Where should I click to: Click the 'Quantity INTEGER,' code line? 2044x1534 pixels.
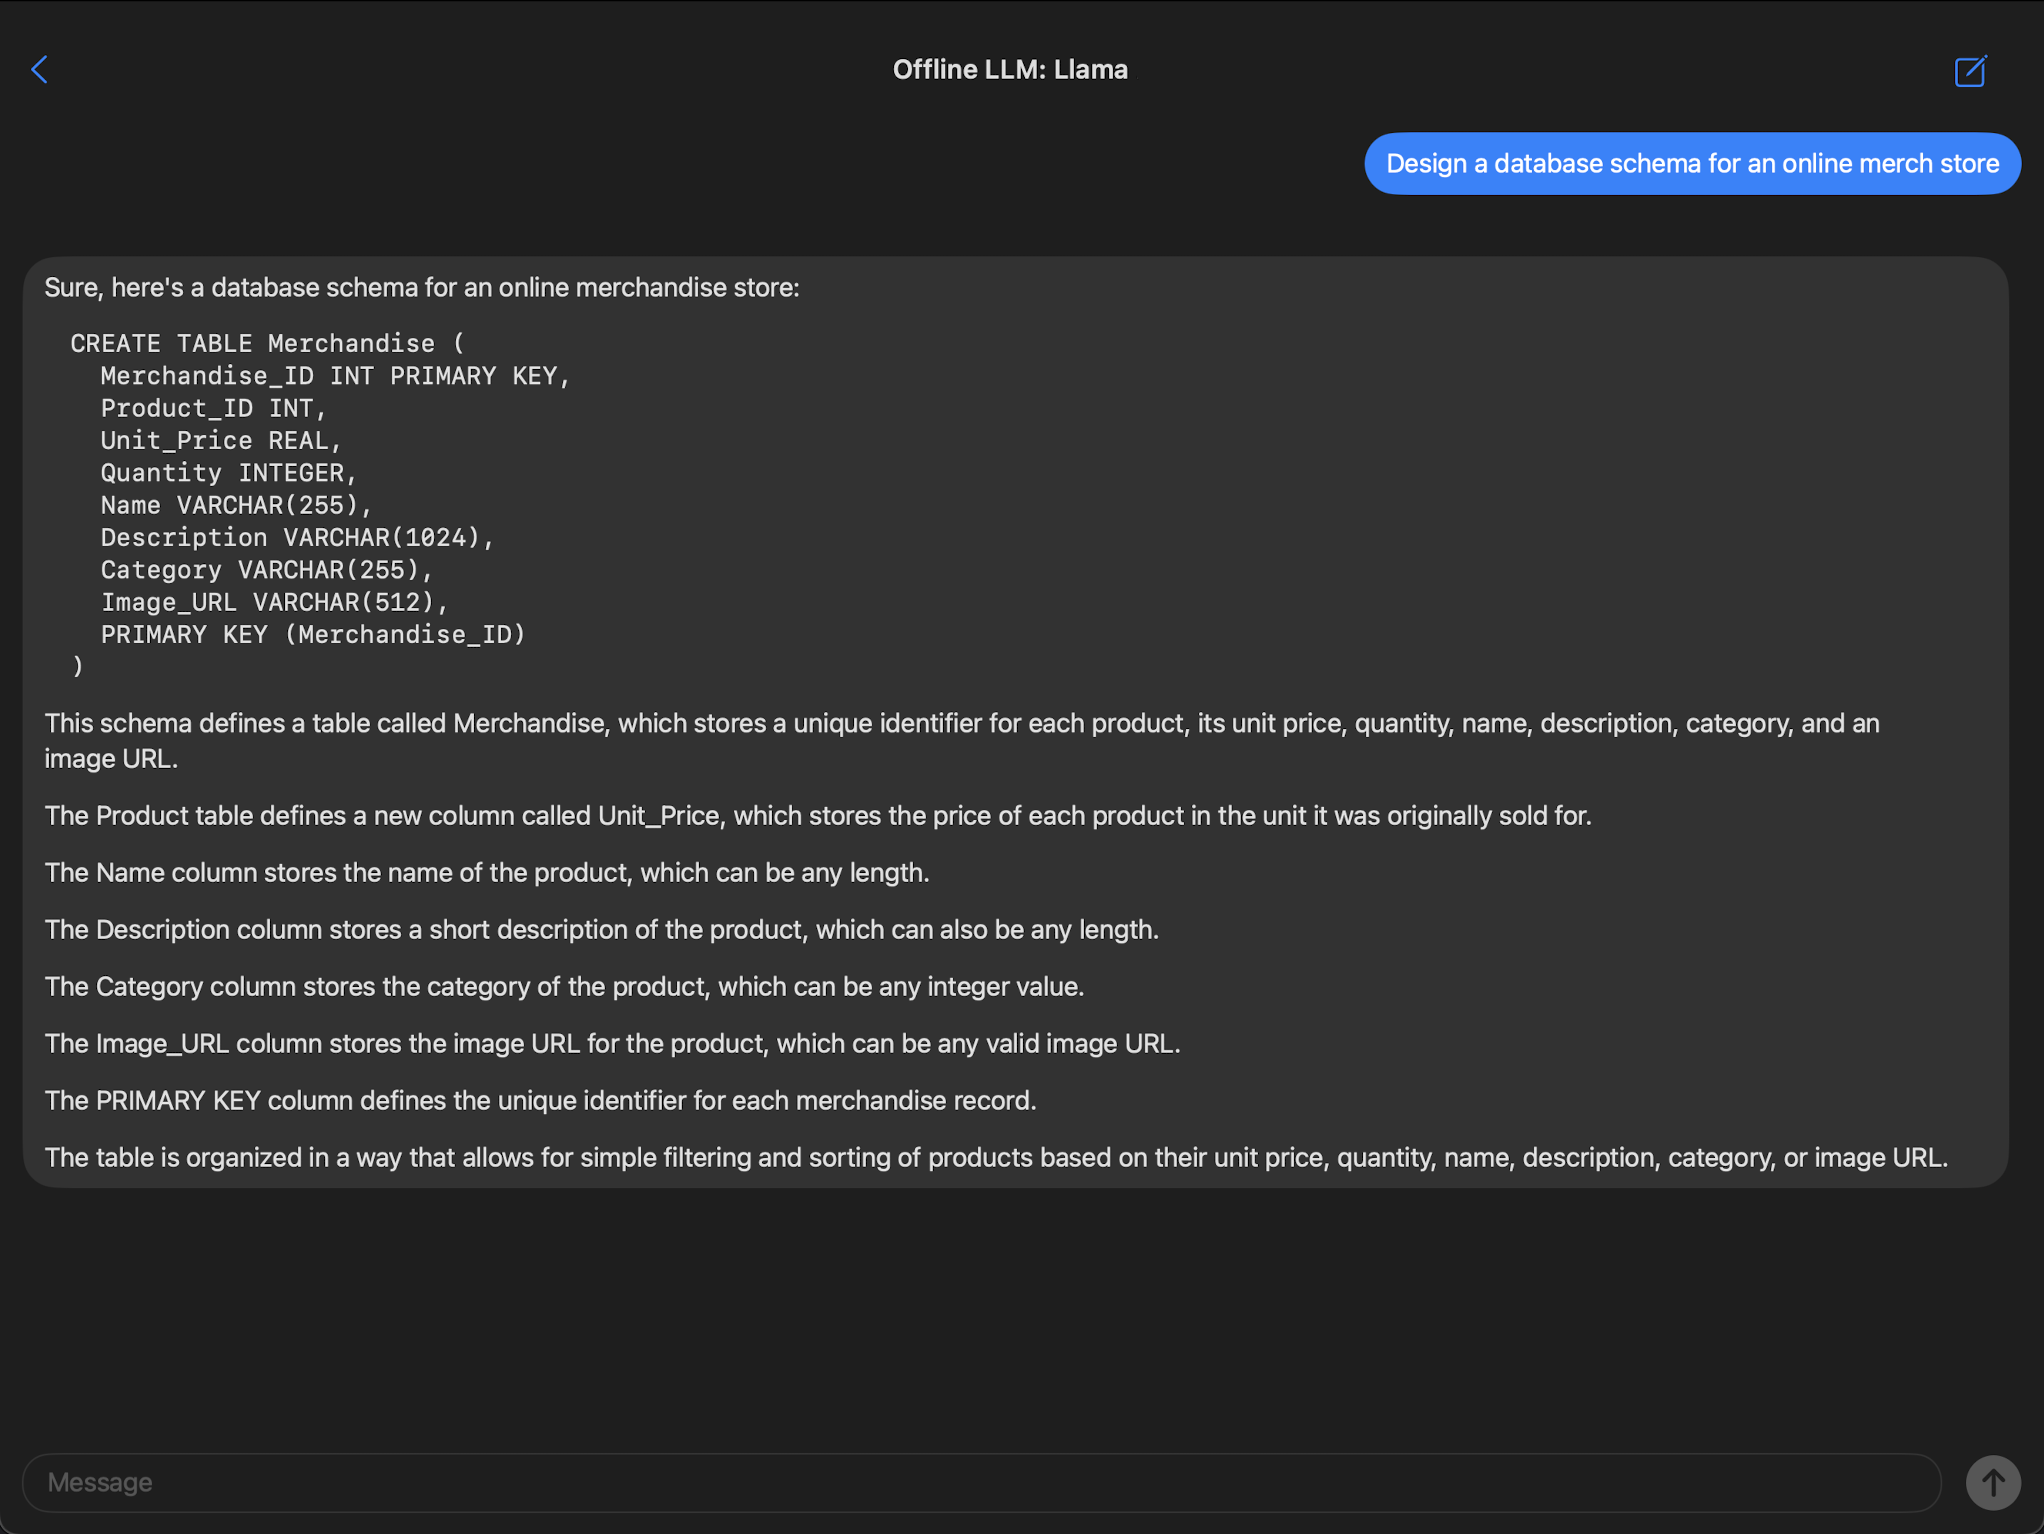228,473
